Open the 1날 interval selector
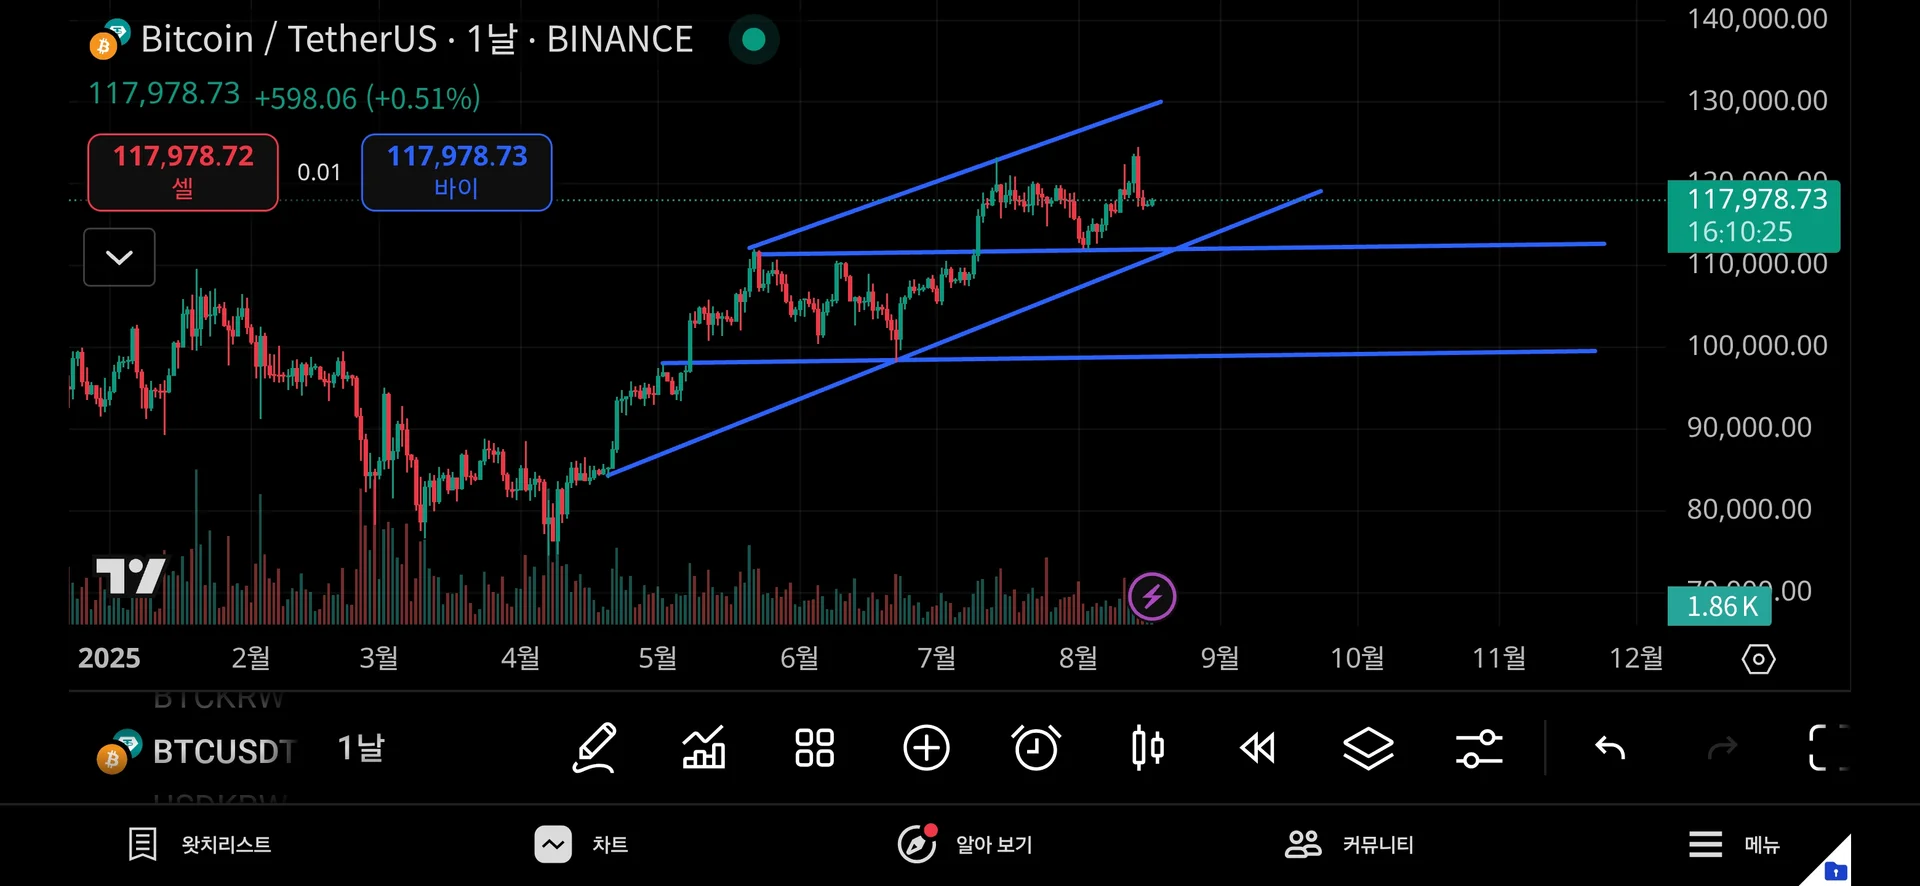Image resolution: width=1920 pixels, height=886 pixels. (x=361, y=749)
